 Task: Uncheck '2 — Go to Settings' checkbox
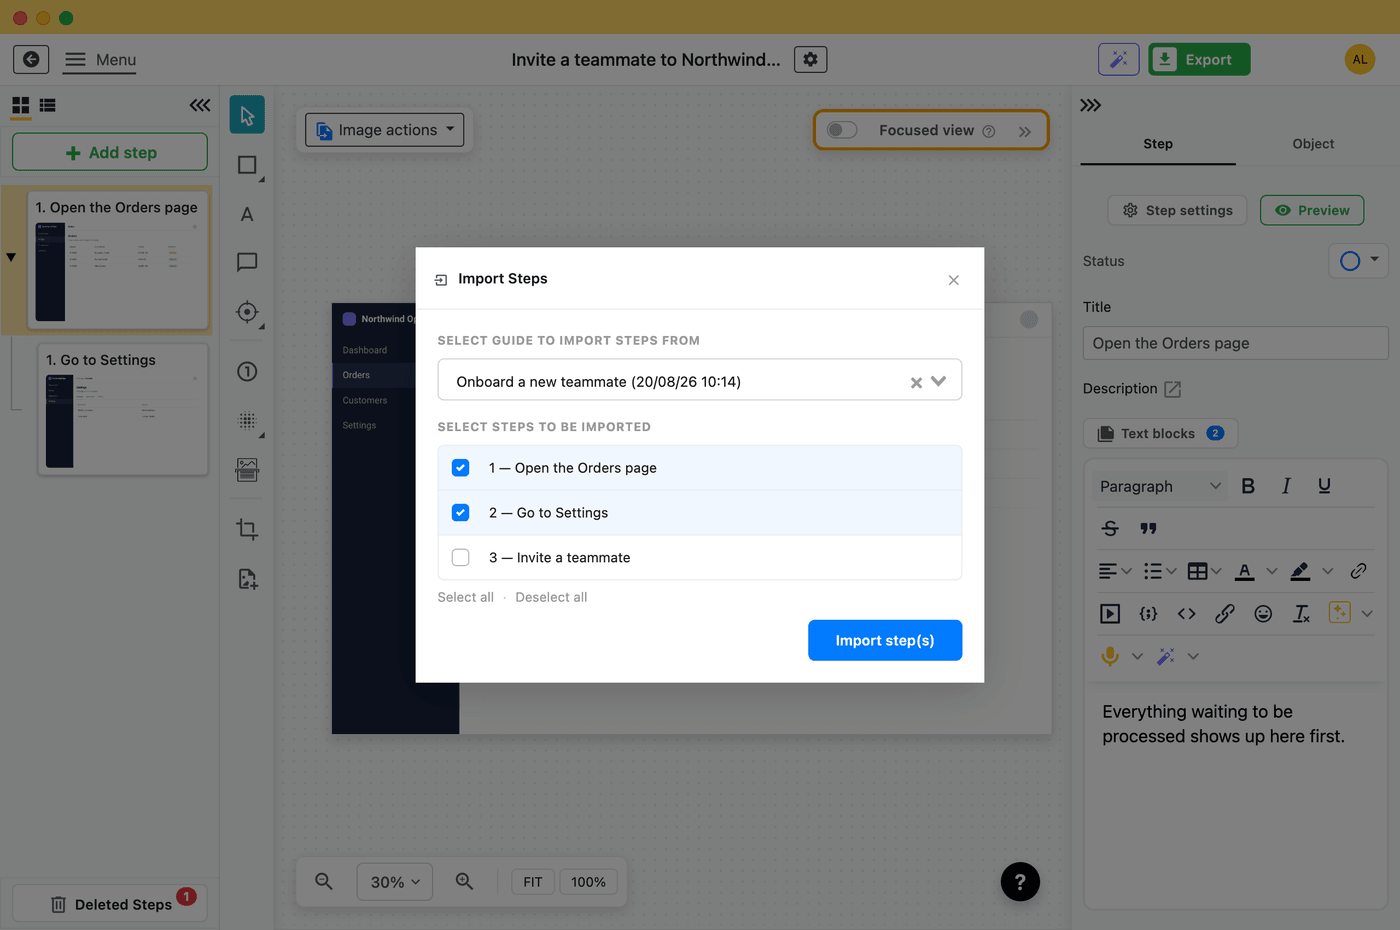460,512
